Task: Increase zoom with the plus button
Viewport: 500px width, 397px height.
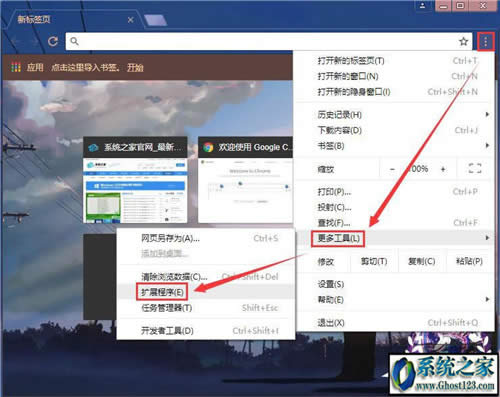Action: click(x=443, y=169)
